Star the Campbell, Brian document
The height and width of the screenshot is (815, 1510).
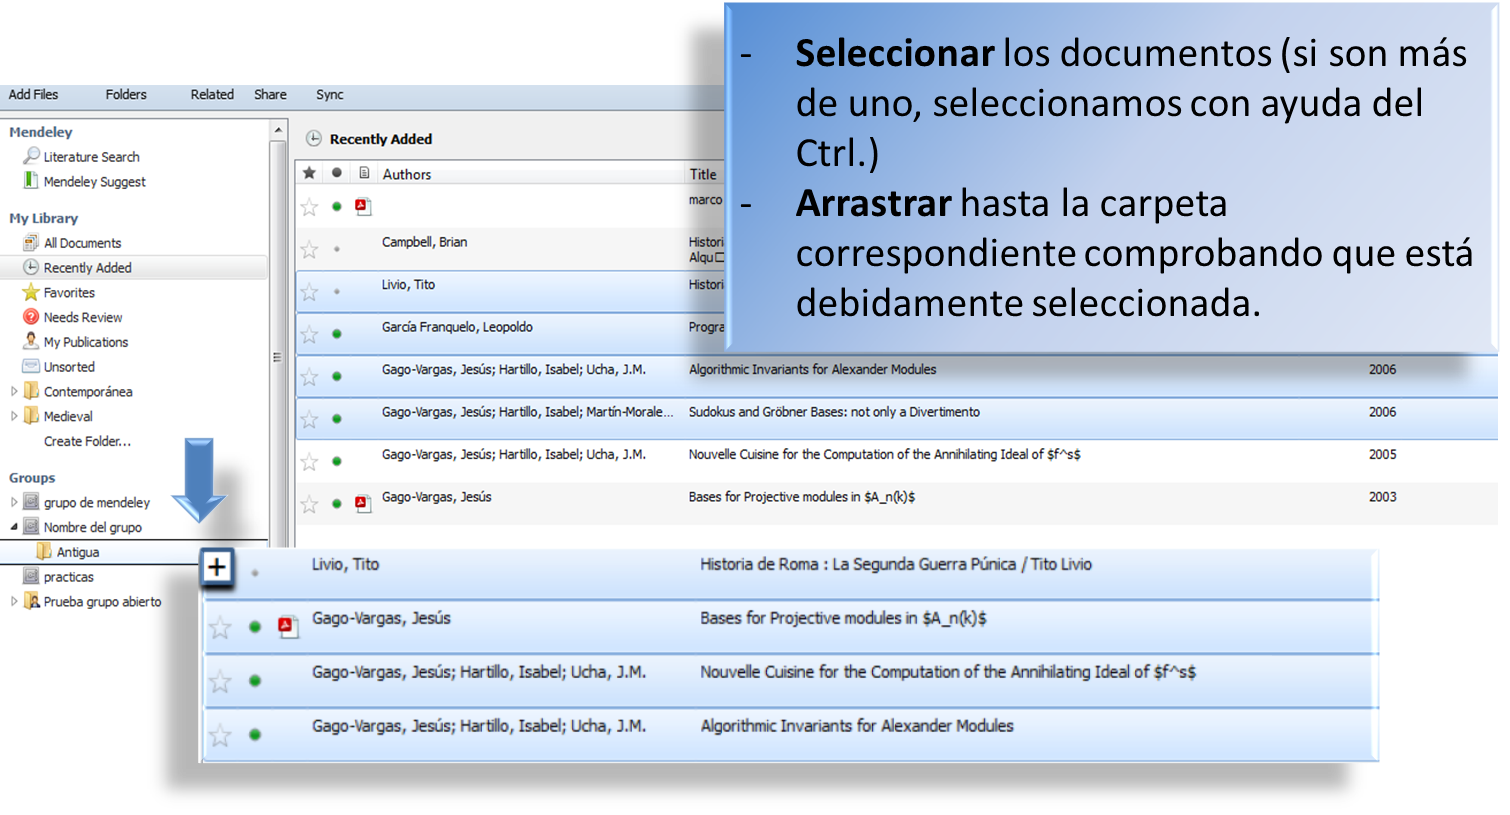[x=310, y=249]
